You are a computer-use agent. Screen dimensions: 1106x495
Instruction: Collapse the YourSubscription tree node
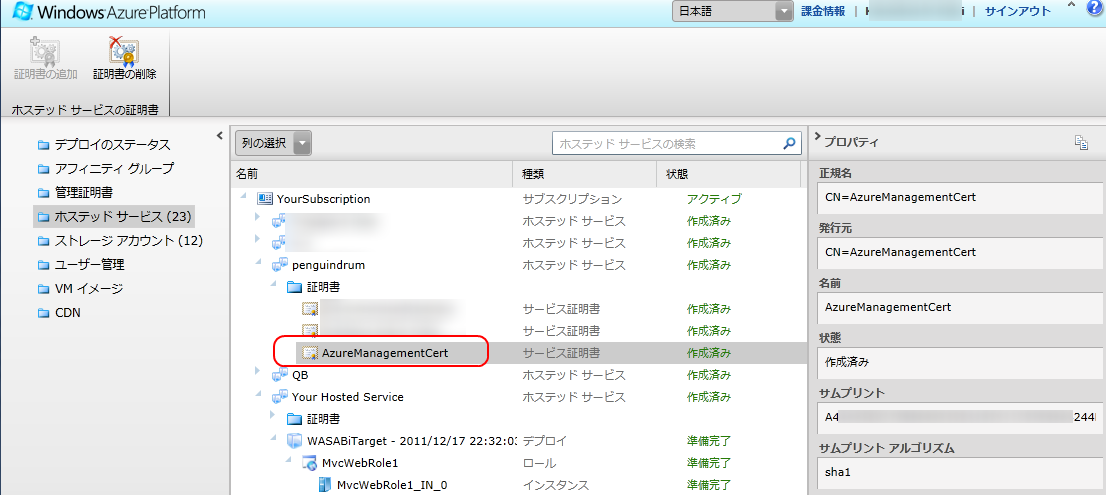tap(243, 198)
